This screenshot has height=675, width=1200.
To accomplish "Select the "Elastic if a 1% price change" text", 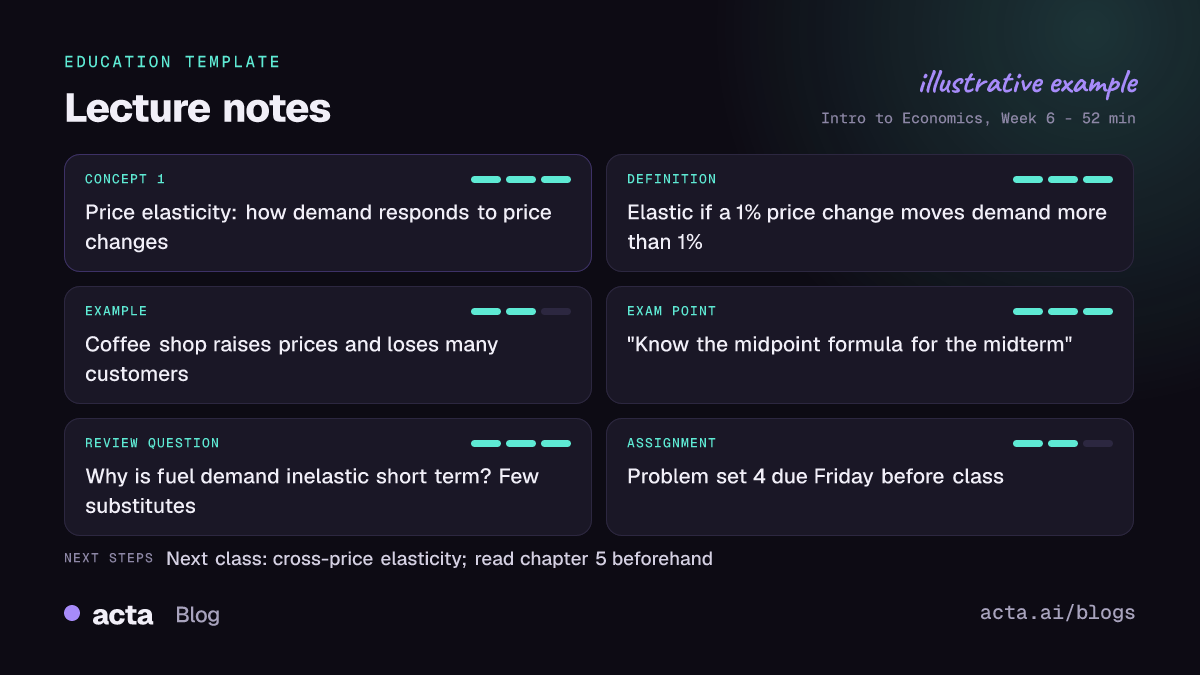I will 867,227.
